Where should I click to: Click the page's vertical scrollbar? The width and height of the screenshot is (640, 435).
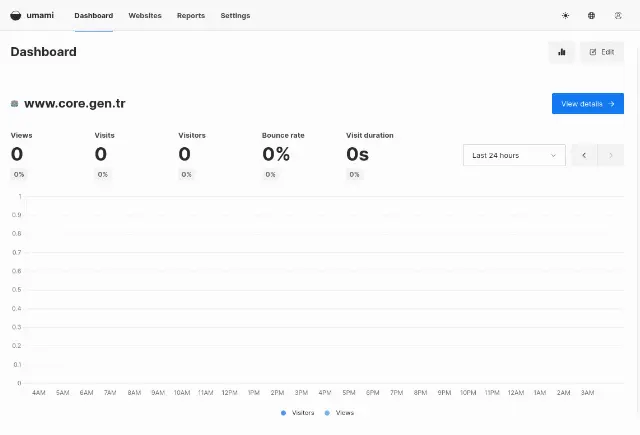coord(638,229)
